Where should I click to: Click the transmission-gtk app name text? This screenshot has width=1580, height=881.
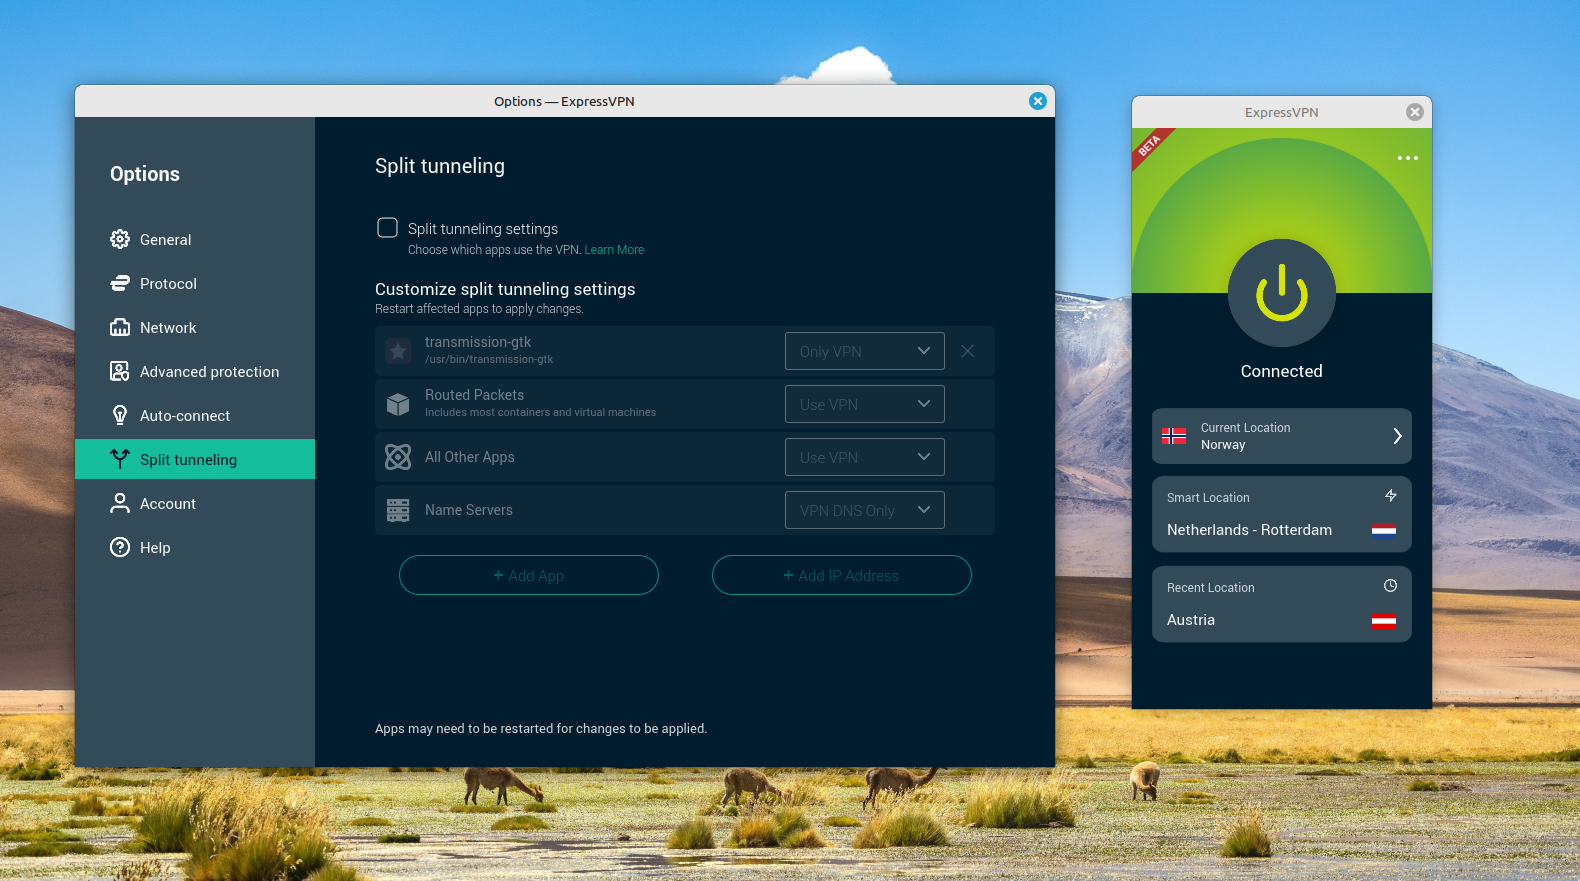click(478, 342)
